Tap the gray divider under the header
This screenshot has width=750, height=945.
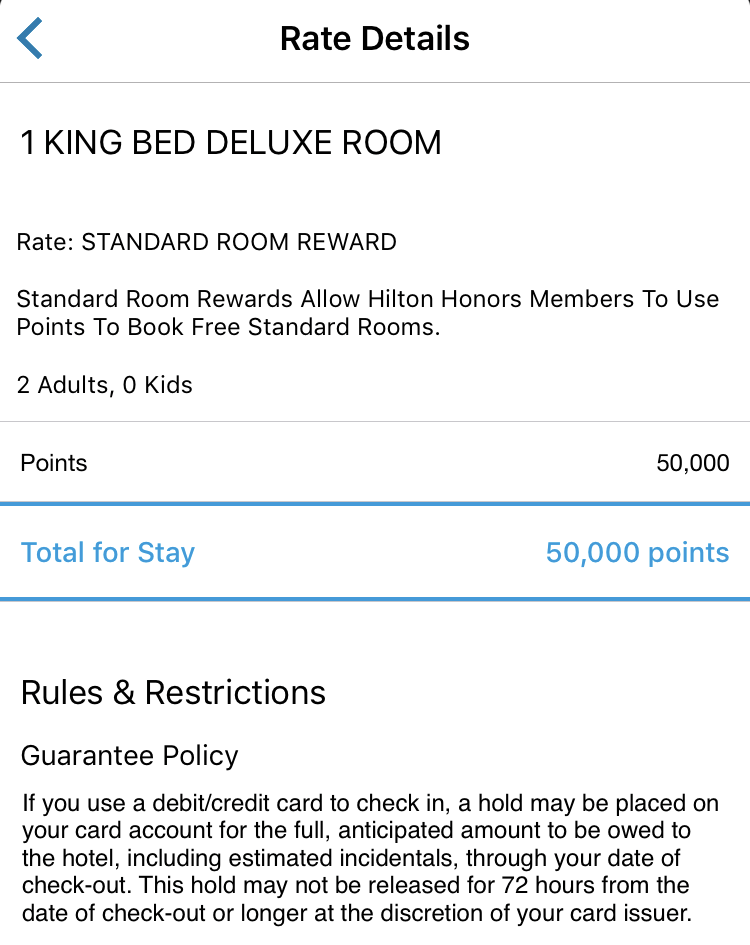point(375,82)
